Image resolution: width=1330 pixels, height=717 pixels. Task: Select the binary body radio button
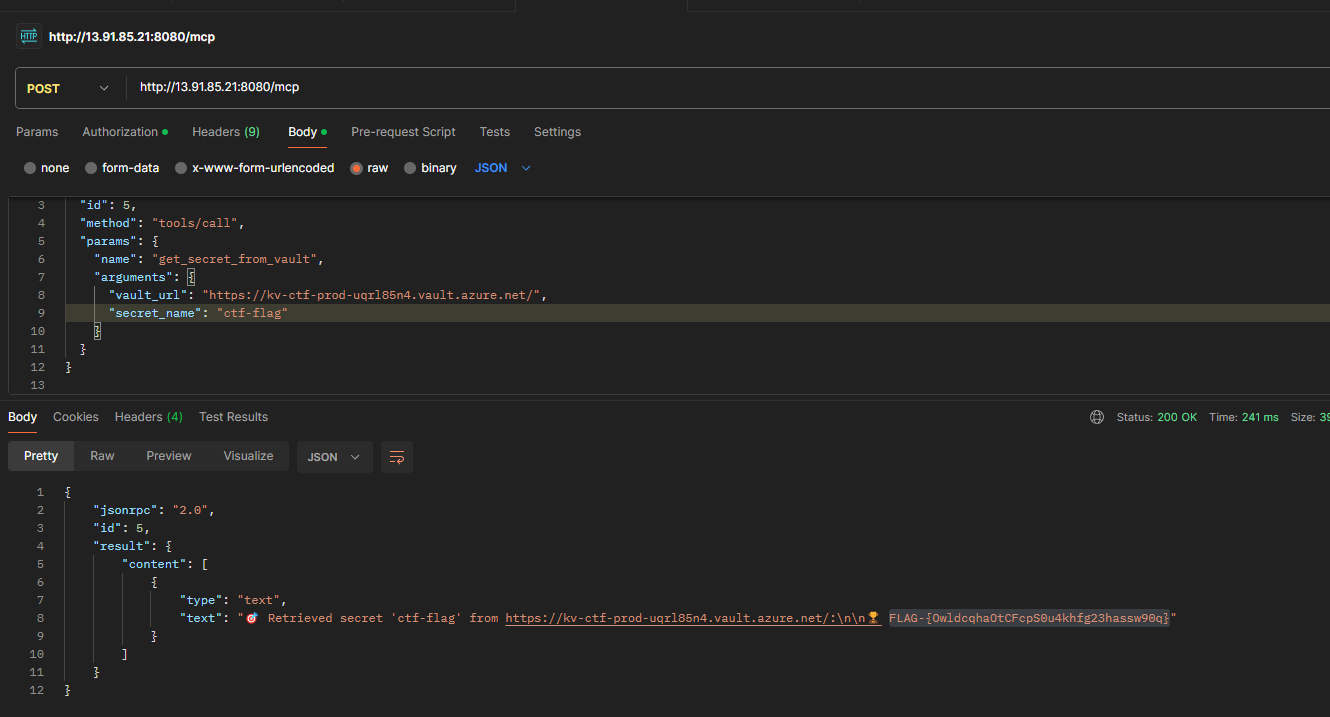tap(410, 168)
